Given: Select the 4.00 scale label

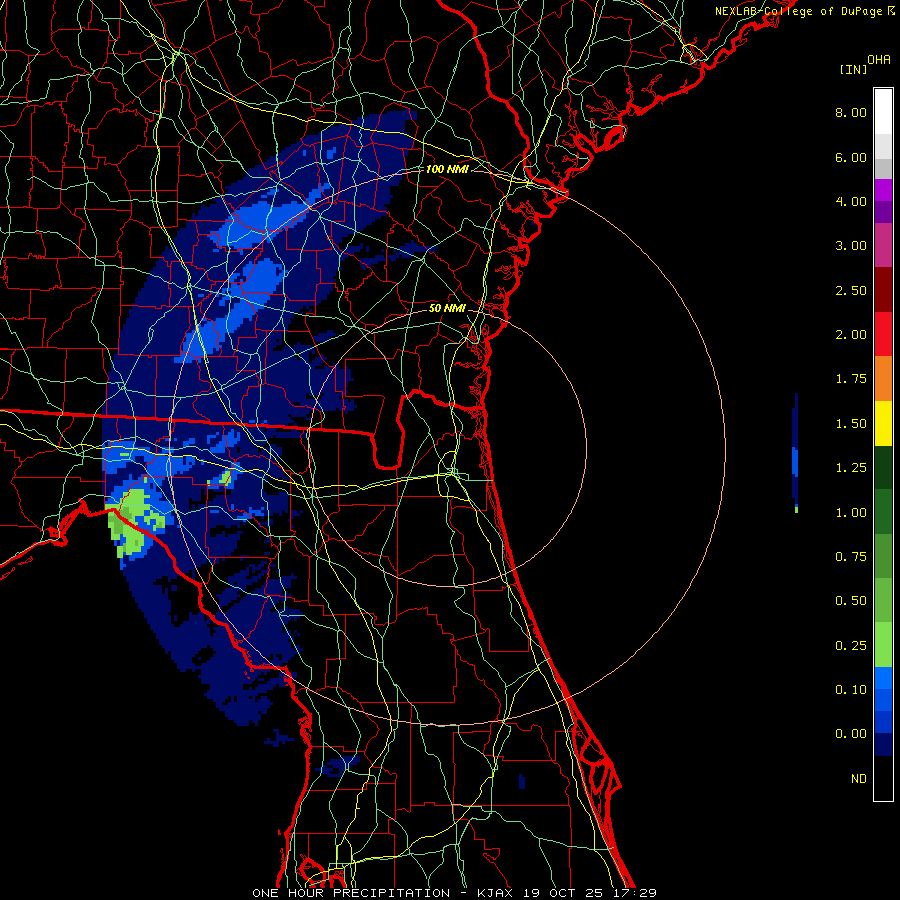Looking at the screenshot, I should [851, 201].
